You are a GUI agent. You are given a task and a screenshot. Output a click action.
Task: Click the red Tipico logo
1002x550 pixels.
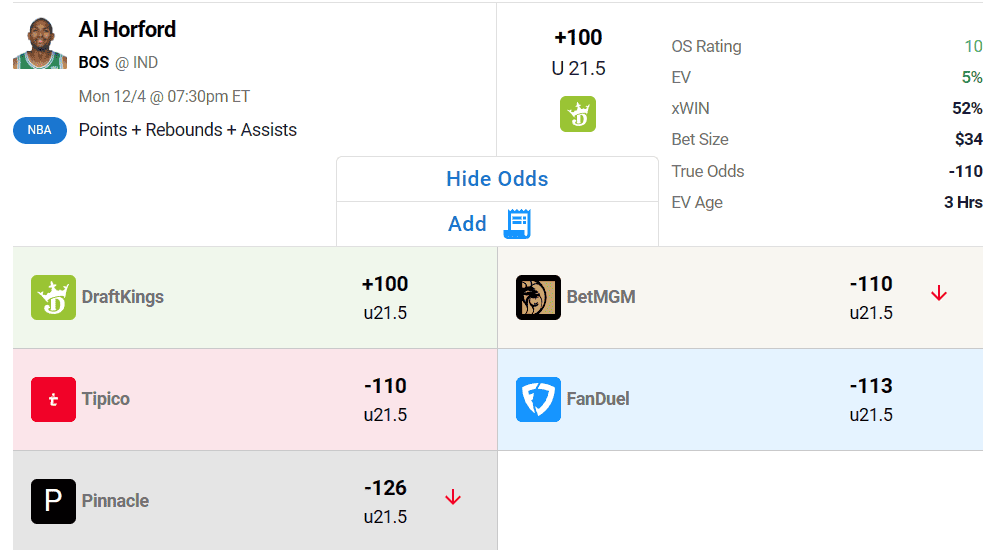[54, 399]
